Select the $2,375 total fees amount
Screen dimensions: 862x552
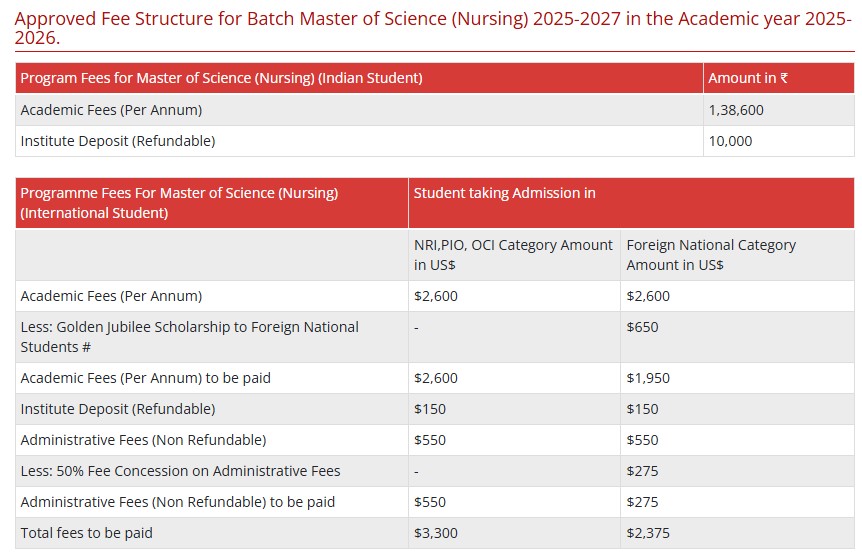[648, 533]
